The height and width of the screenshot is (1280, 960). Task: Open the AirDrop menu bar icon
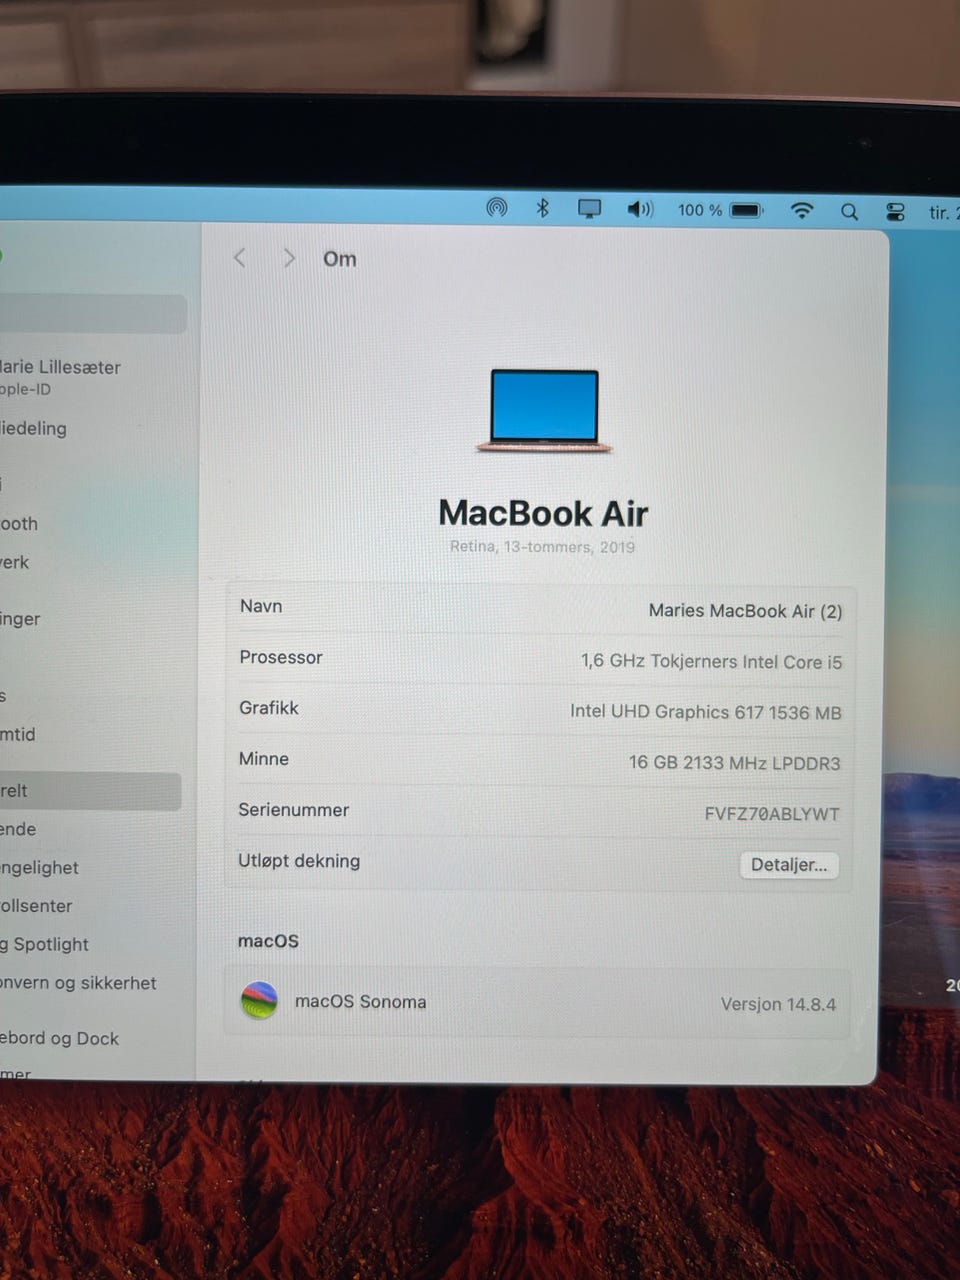point(497,208)
